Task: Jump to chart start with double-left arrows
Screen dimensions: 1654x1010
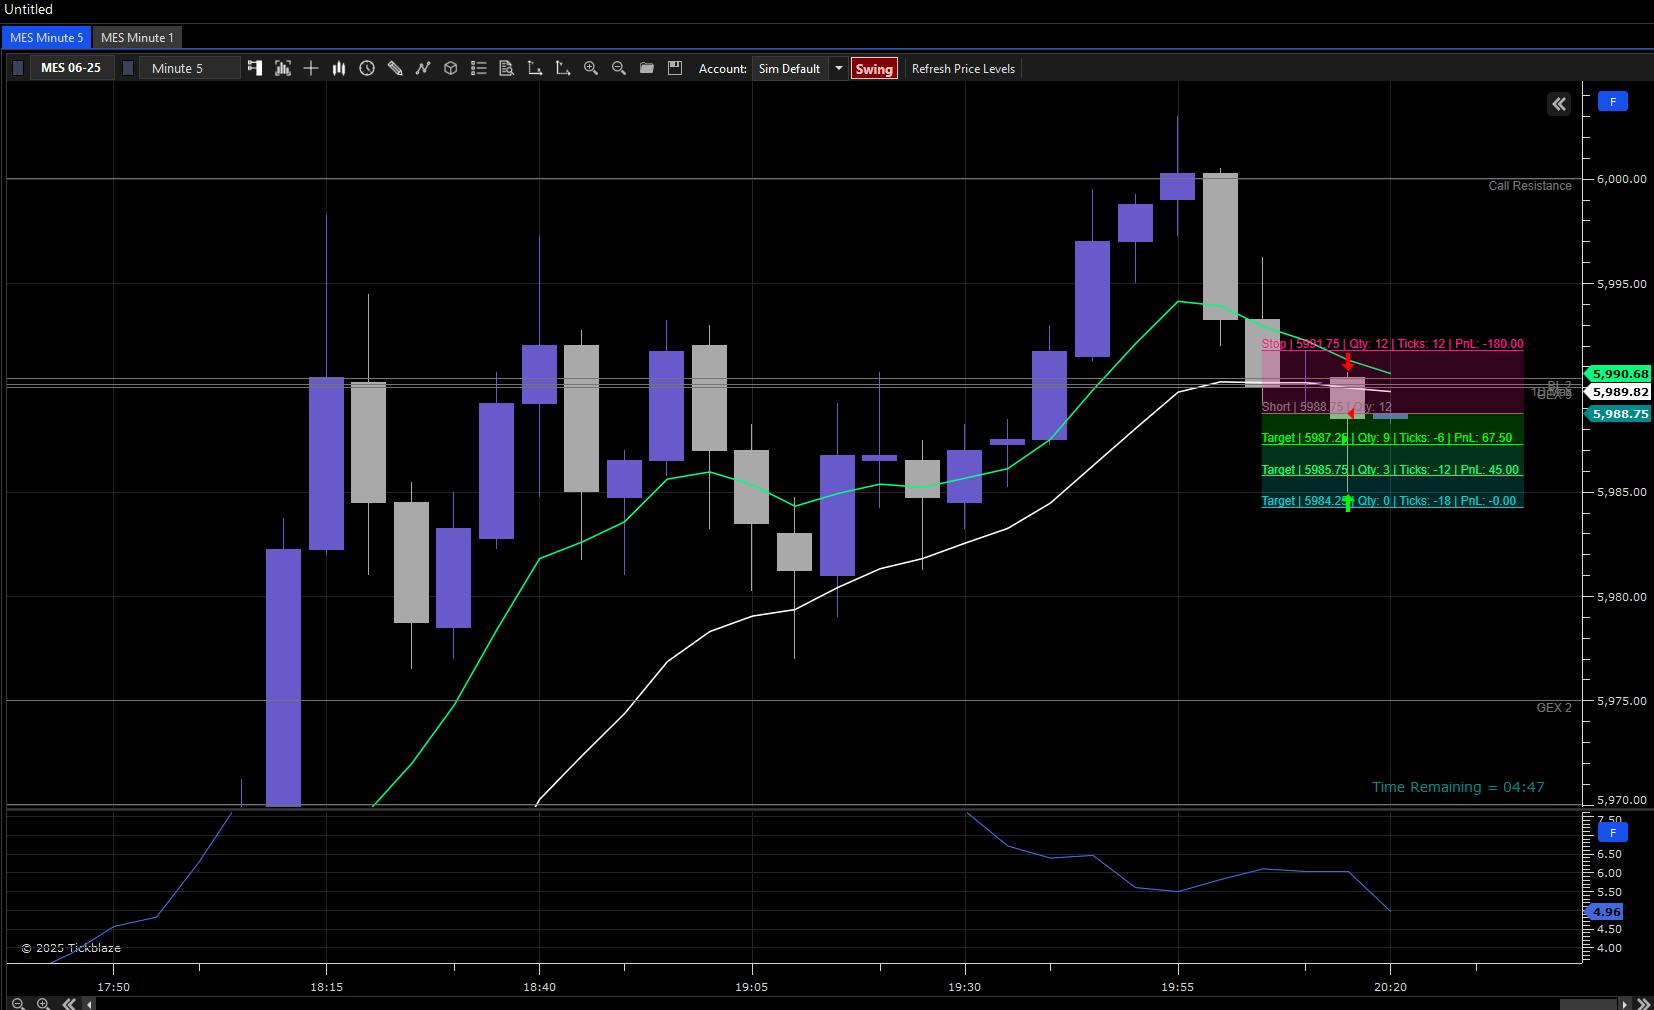Action: point(69,1003)
